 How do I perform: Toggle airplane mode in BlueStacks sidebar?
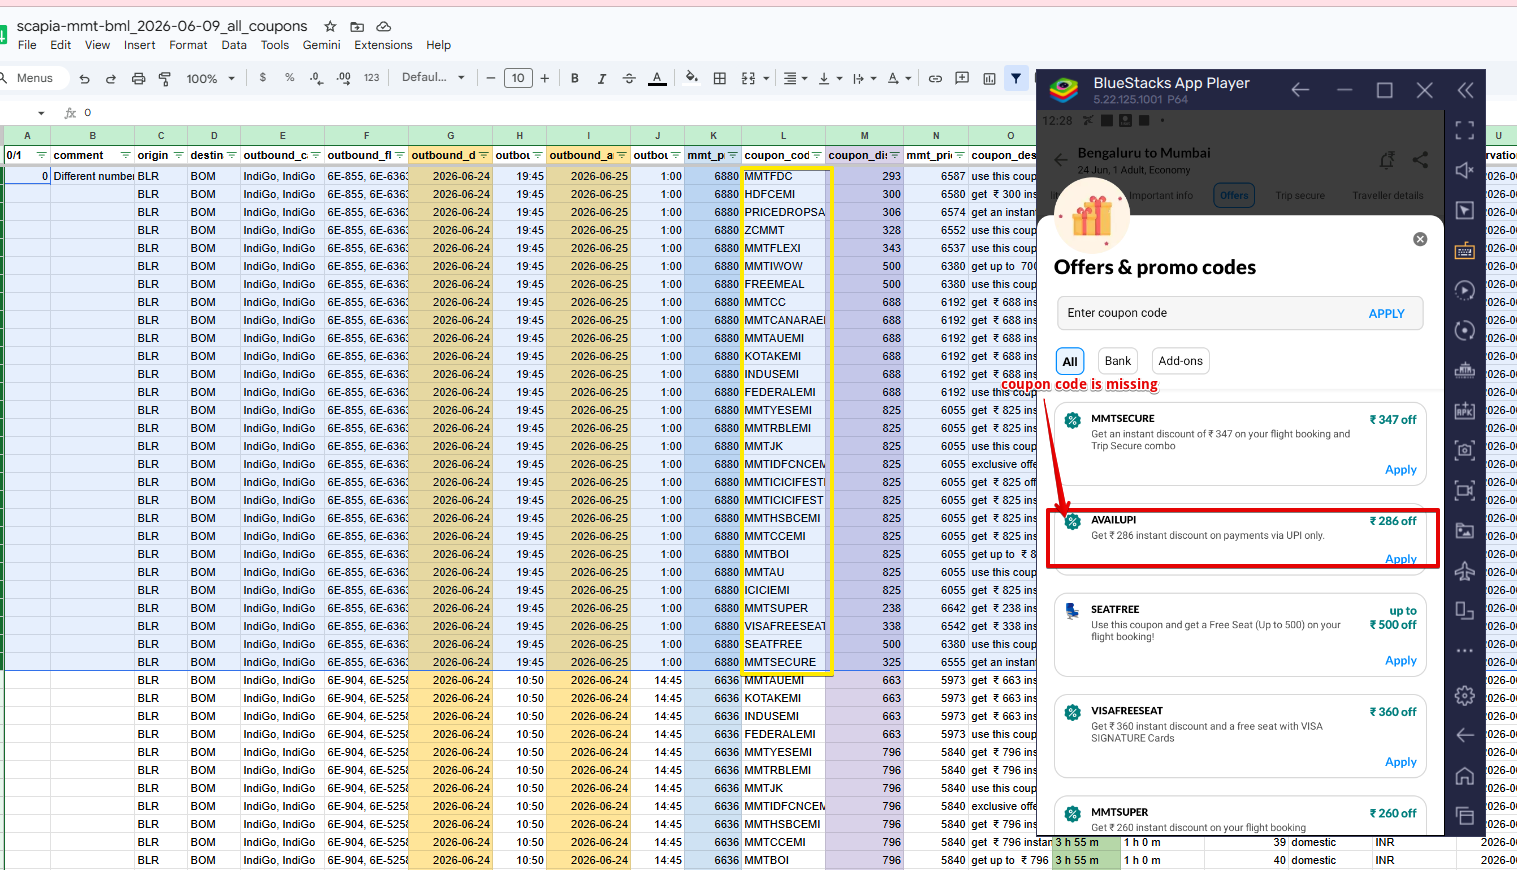tap(1465, 570)
